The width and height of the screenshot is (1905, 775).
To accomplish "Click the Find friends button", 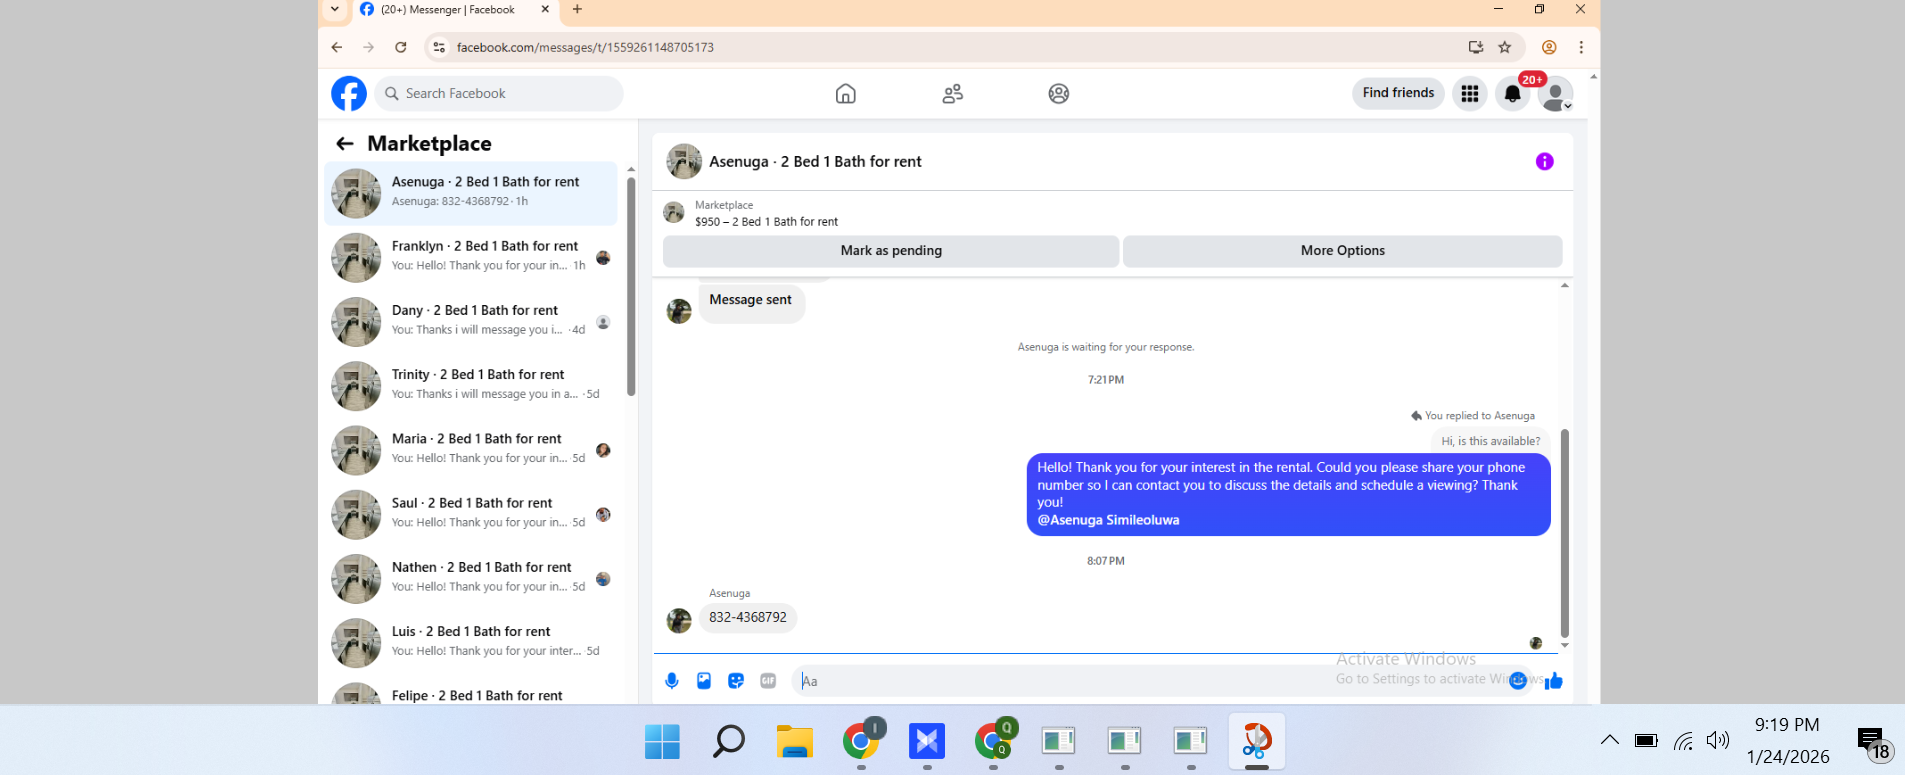I will 1398,93.
